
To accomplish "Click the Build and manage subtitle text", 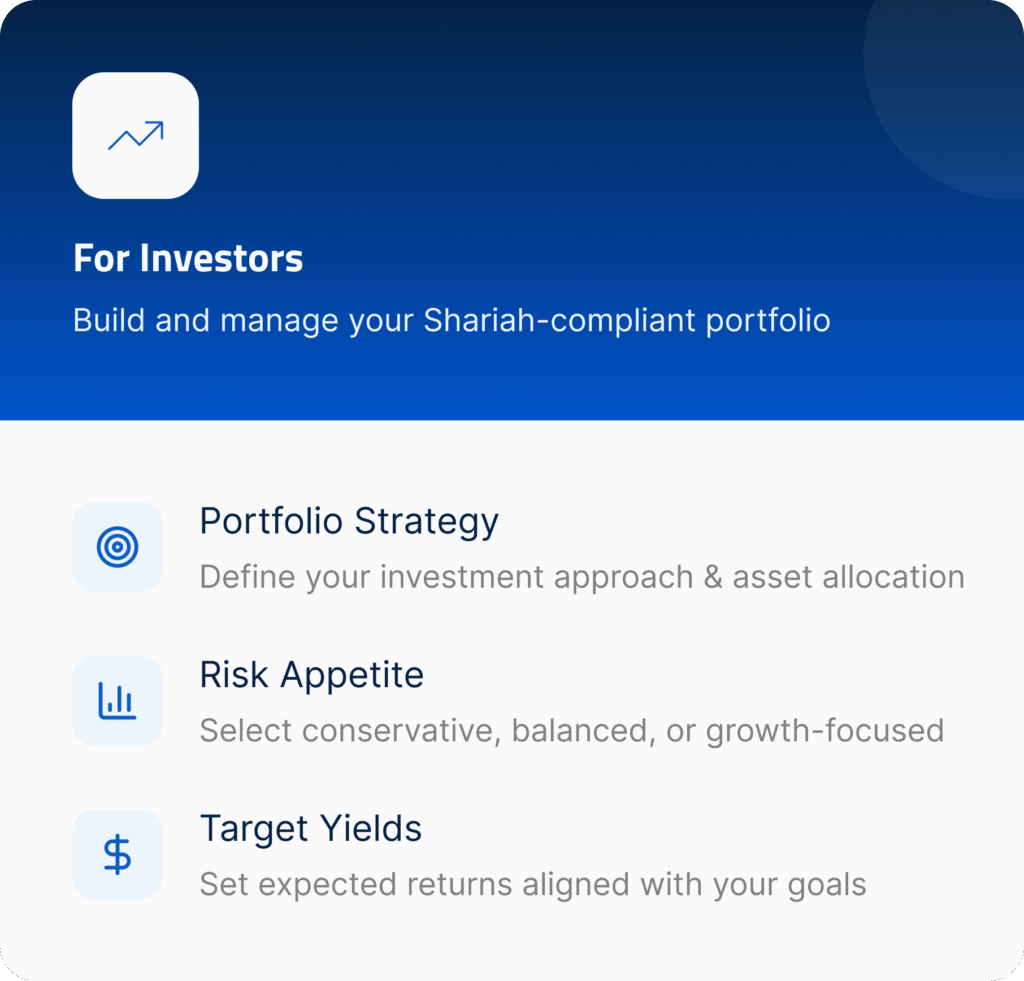I will coord(451,321).
